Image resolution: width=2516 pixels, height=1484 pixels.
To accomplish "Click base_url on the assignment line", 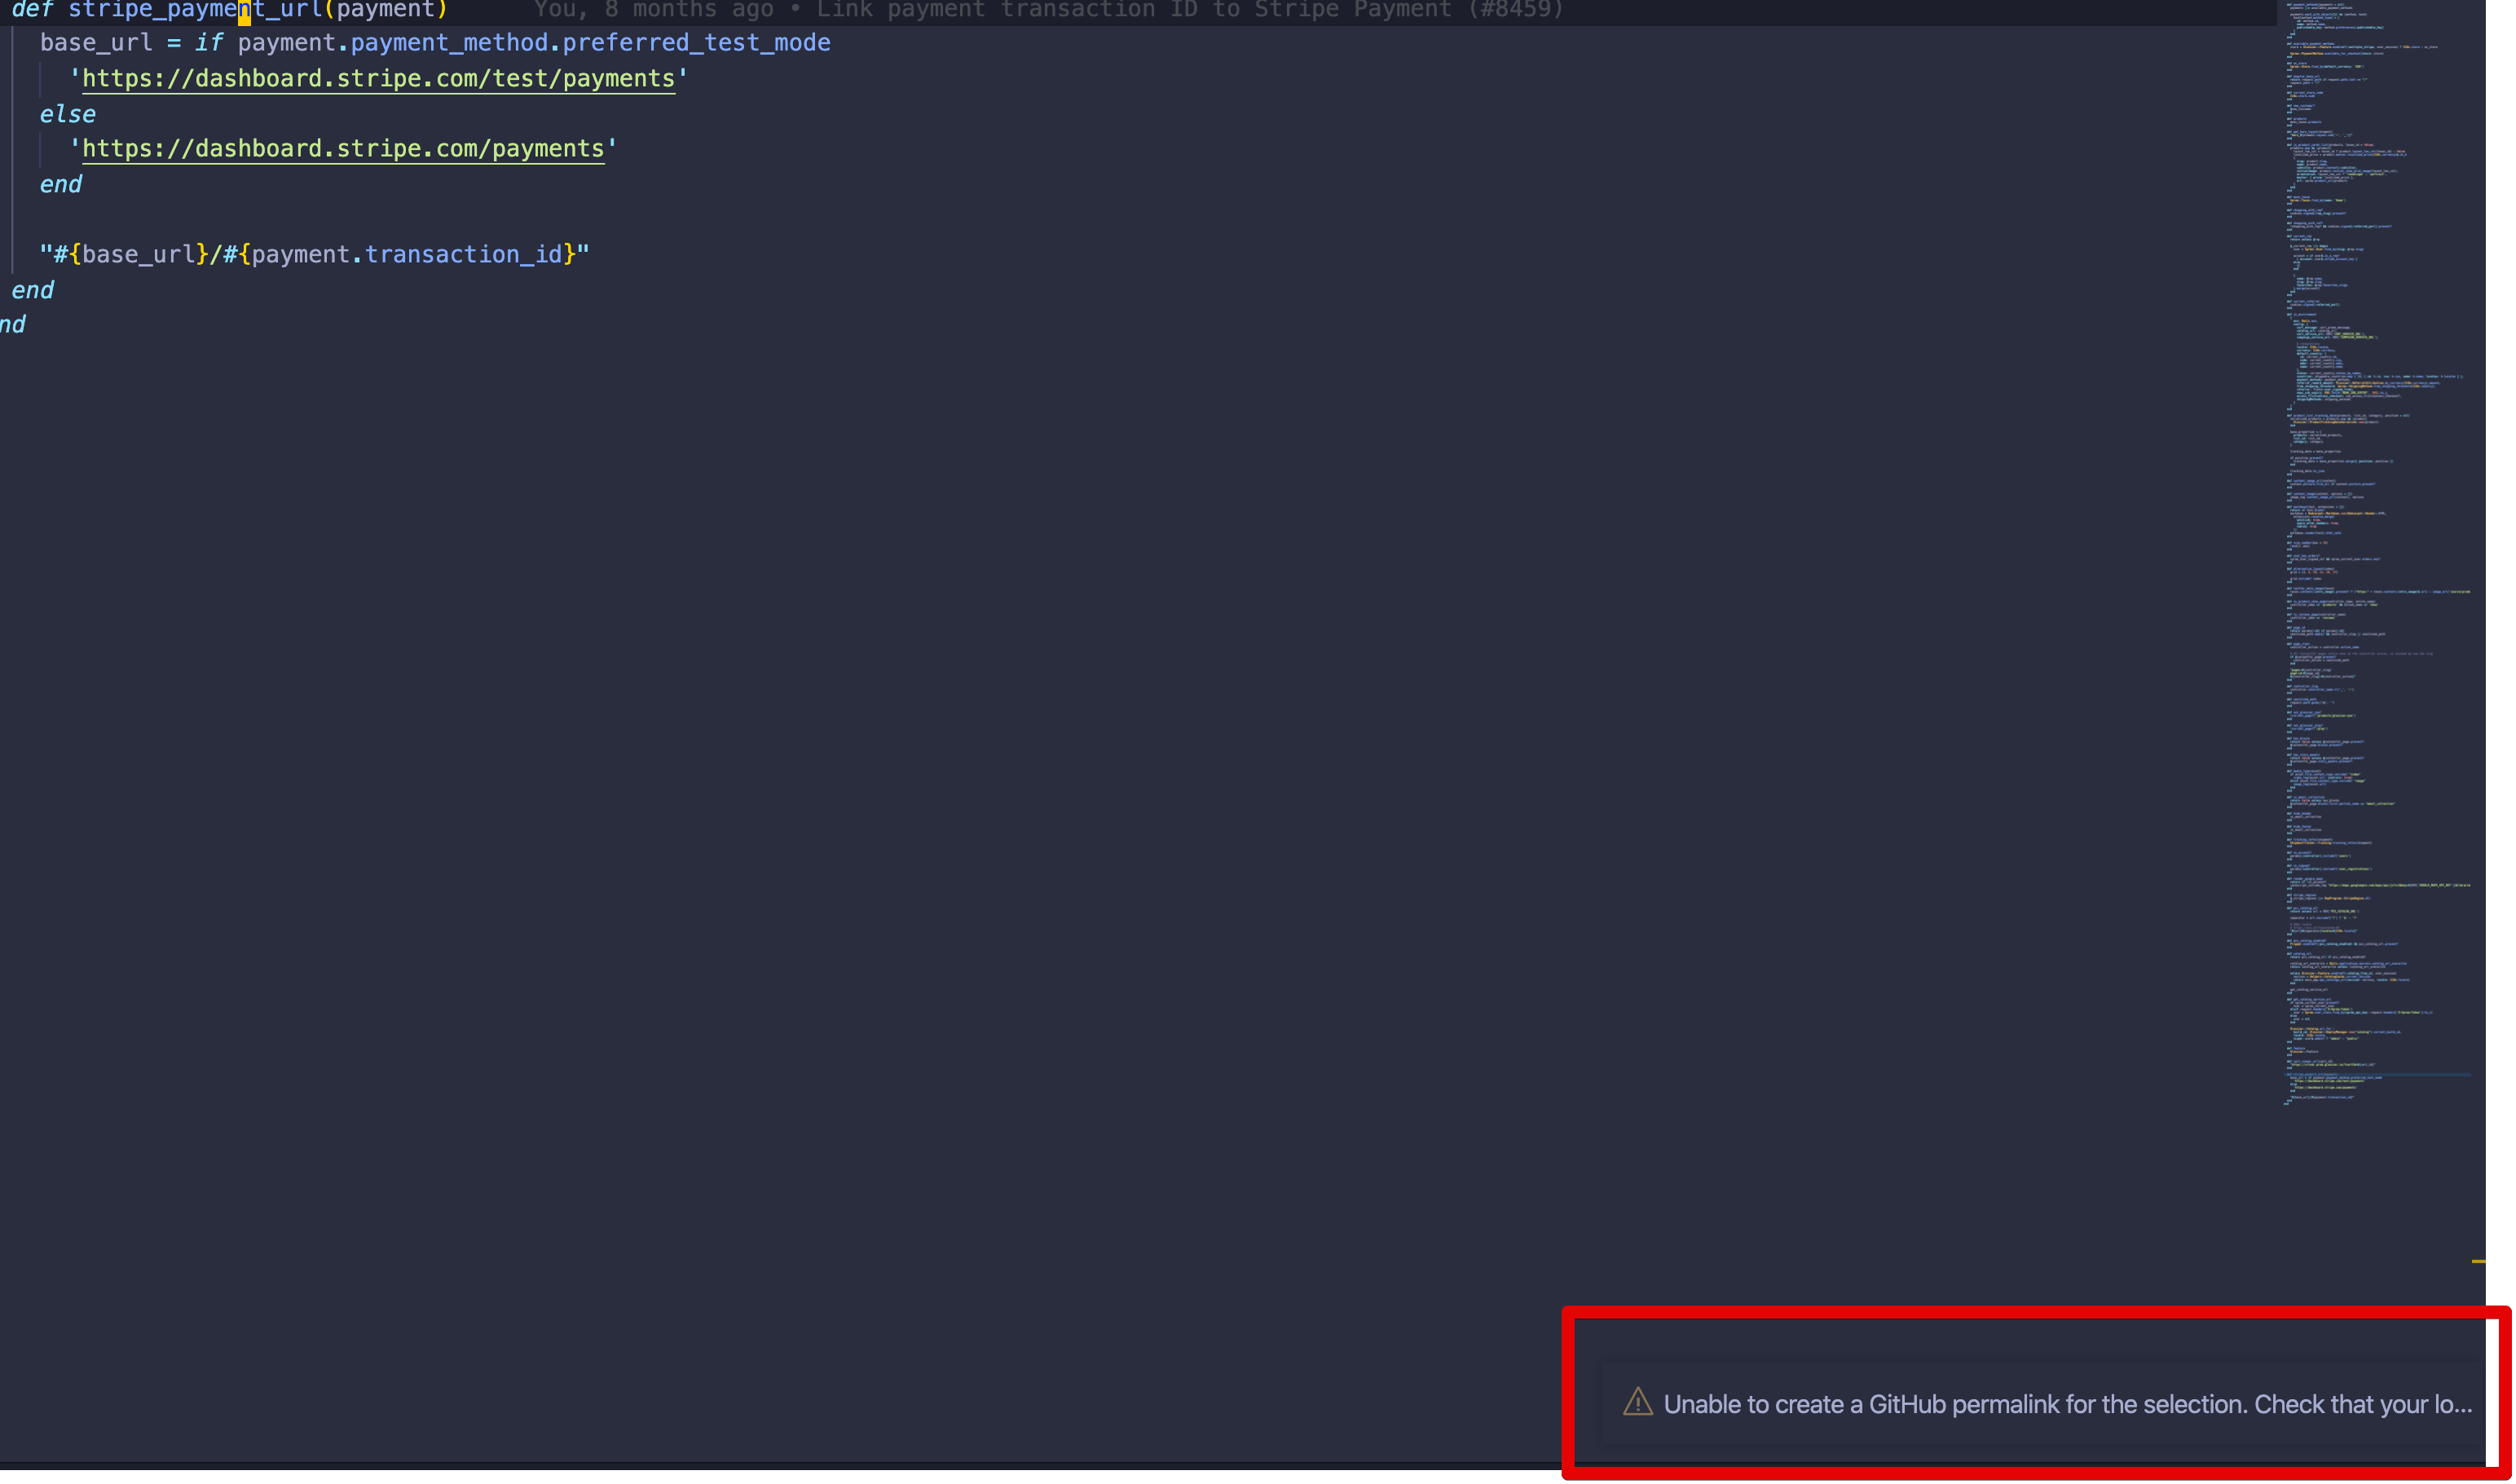I will (96, 43).
